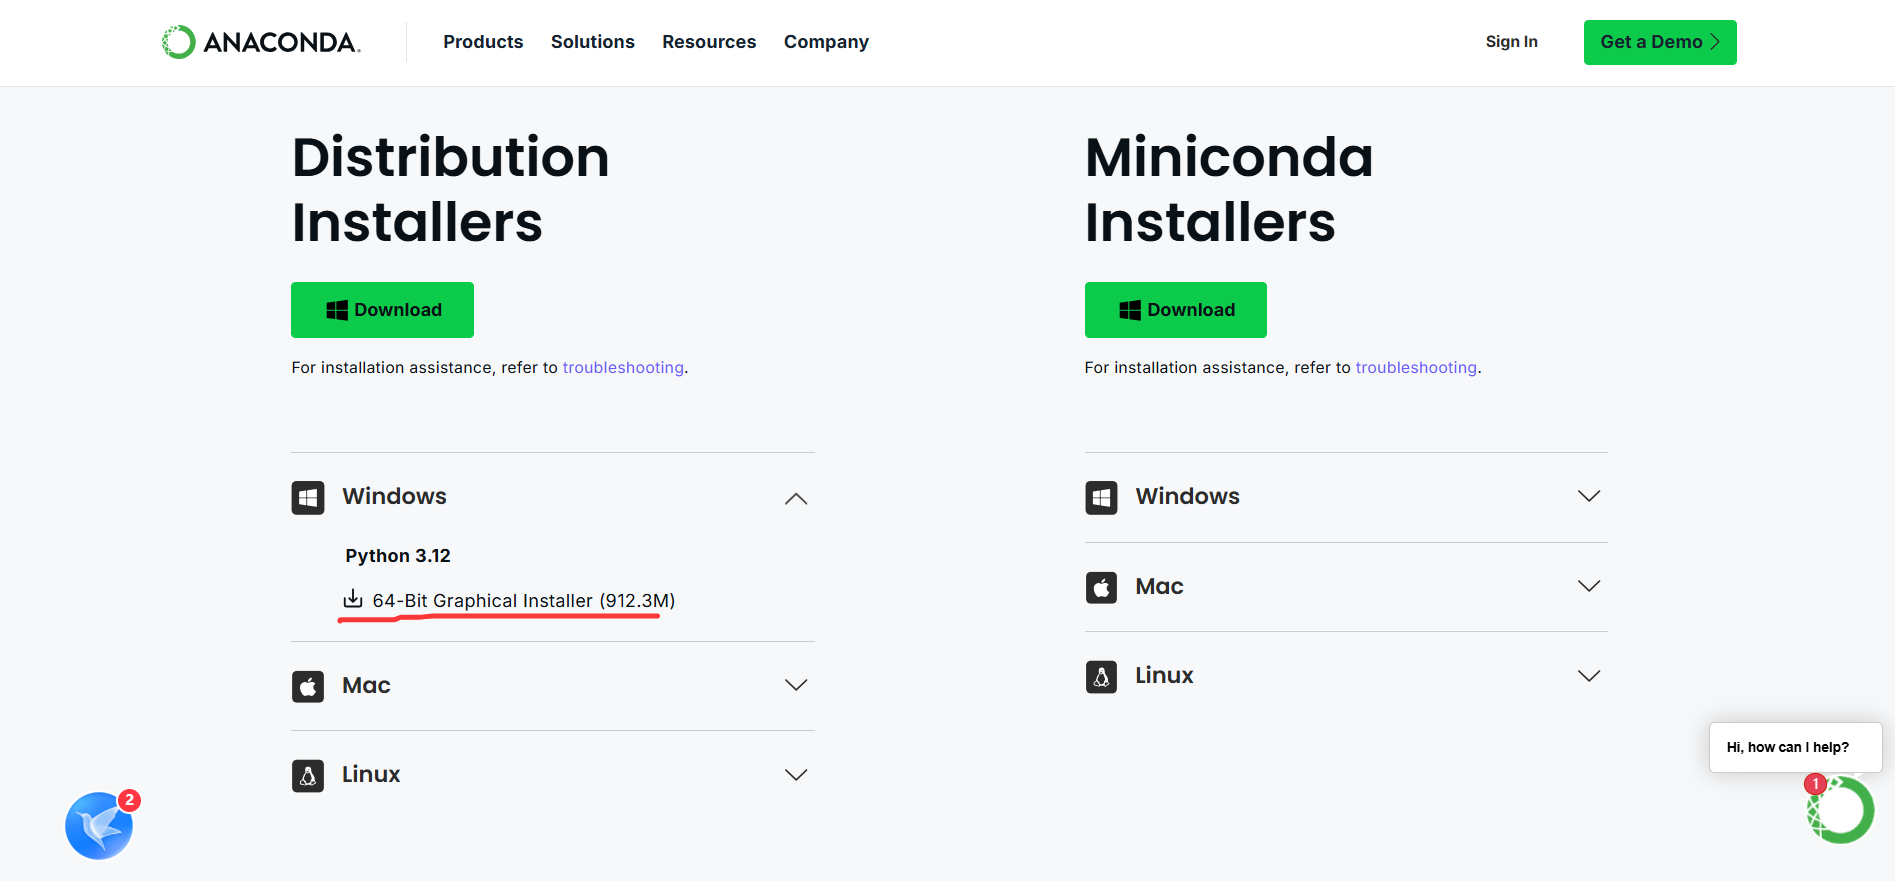Click Linux penguin icon in Distribution section
Screen dimensions: 1895x881
point(308,775)
